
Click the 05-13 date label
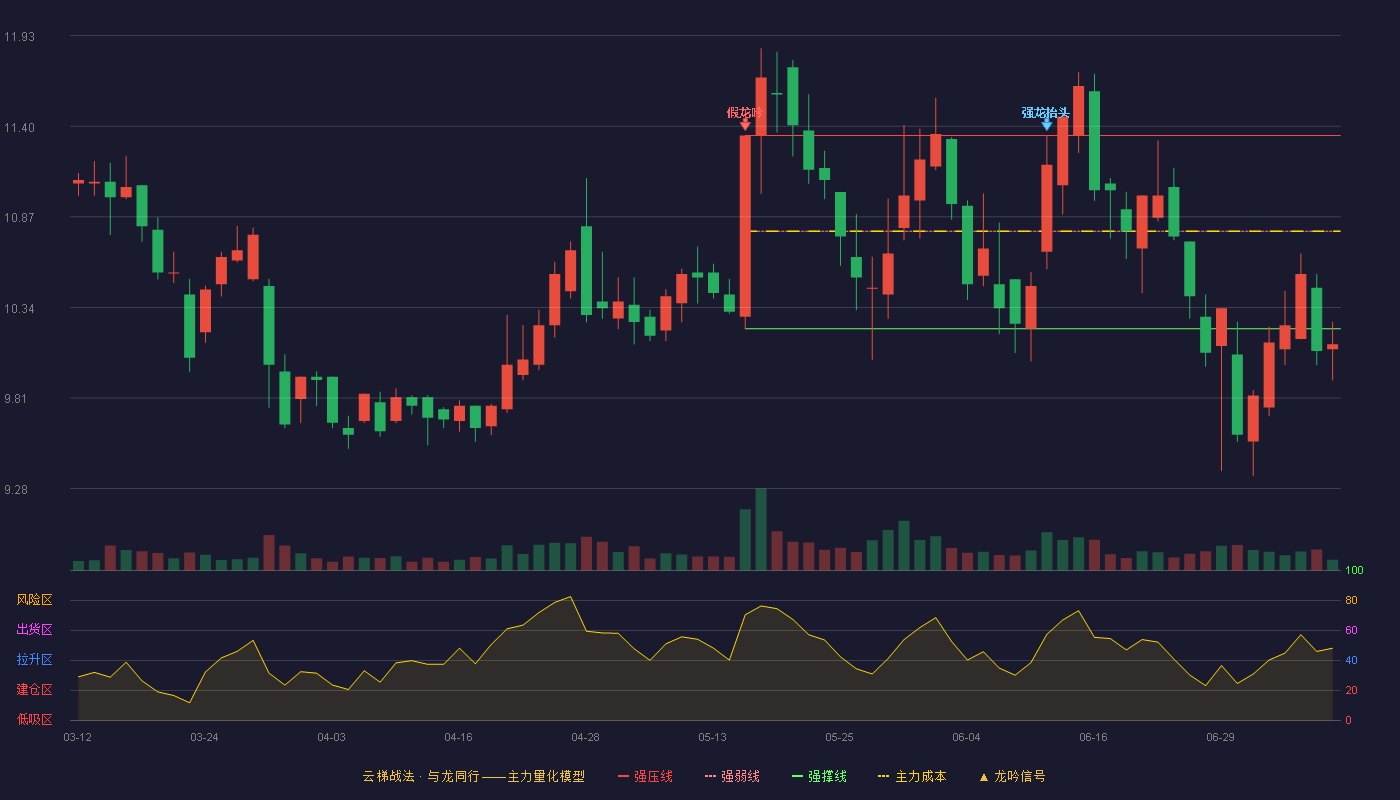click(x=712, y=737)
